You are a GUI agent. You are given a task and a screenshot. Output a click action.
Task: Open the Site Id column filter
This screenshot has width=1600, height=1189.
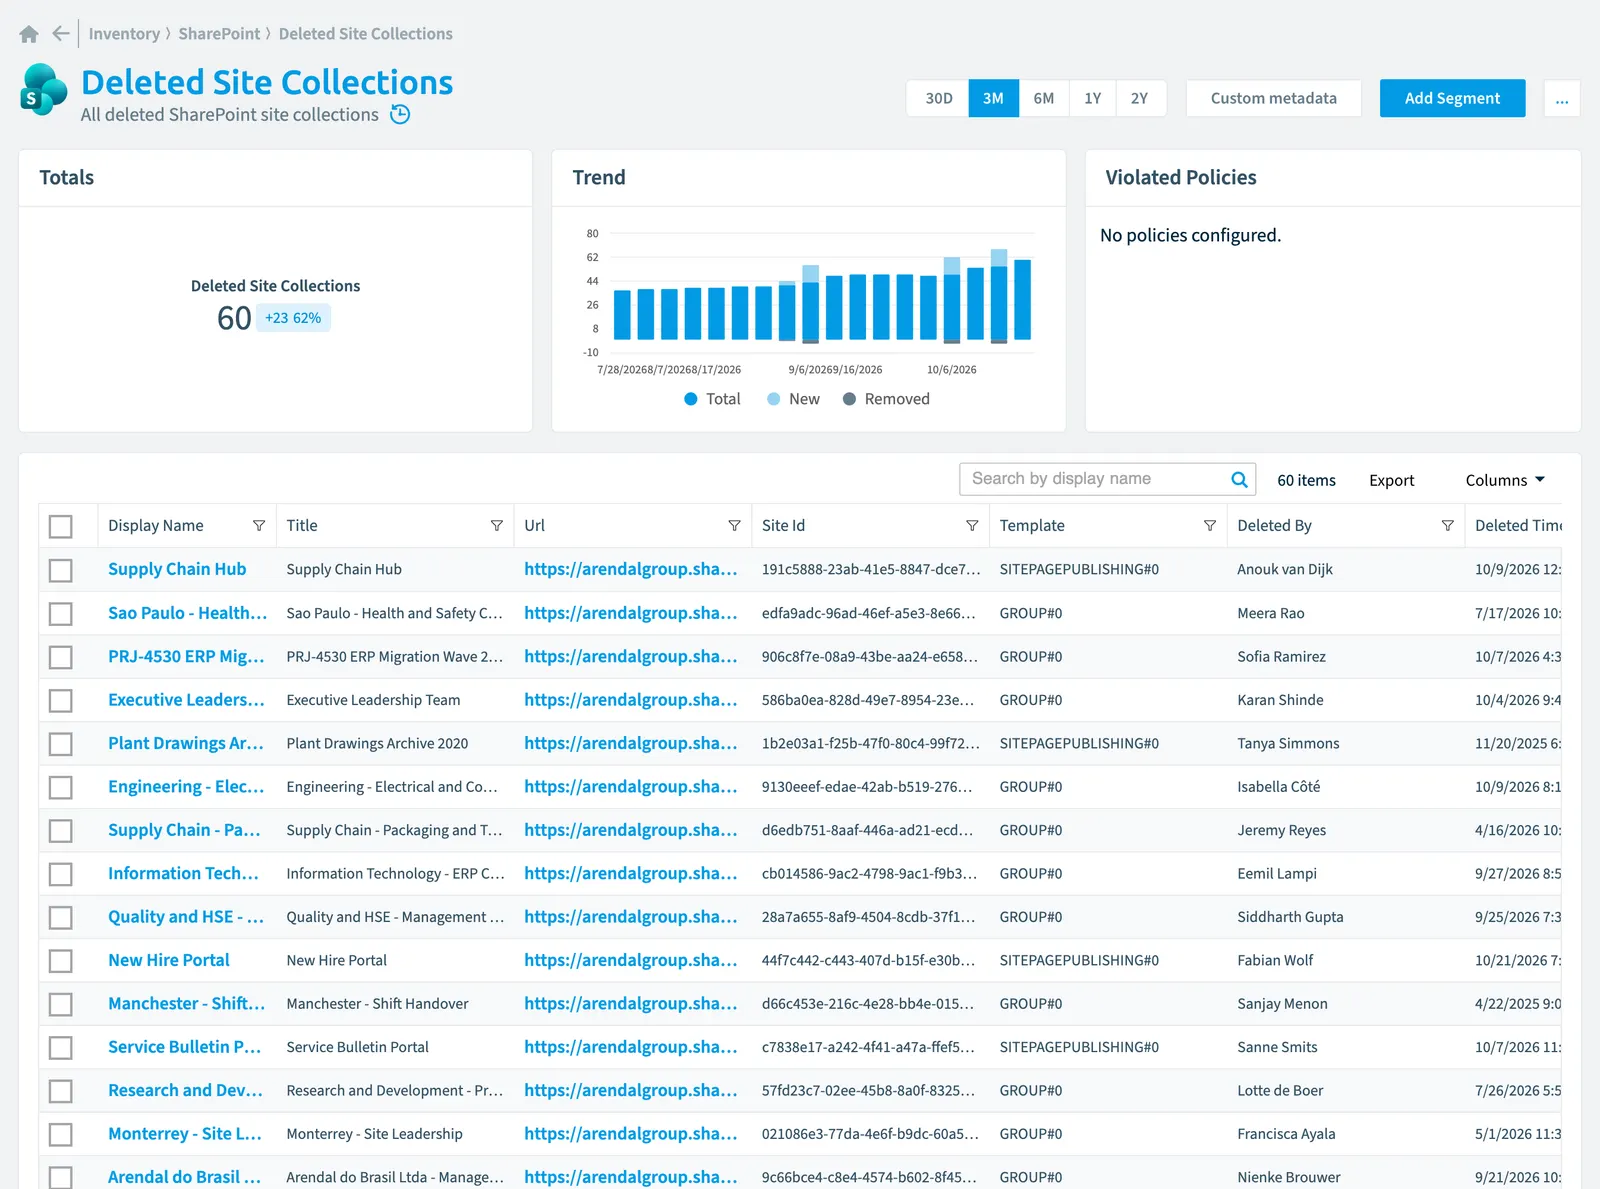point(972,526)
